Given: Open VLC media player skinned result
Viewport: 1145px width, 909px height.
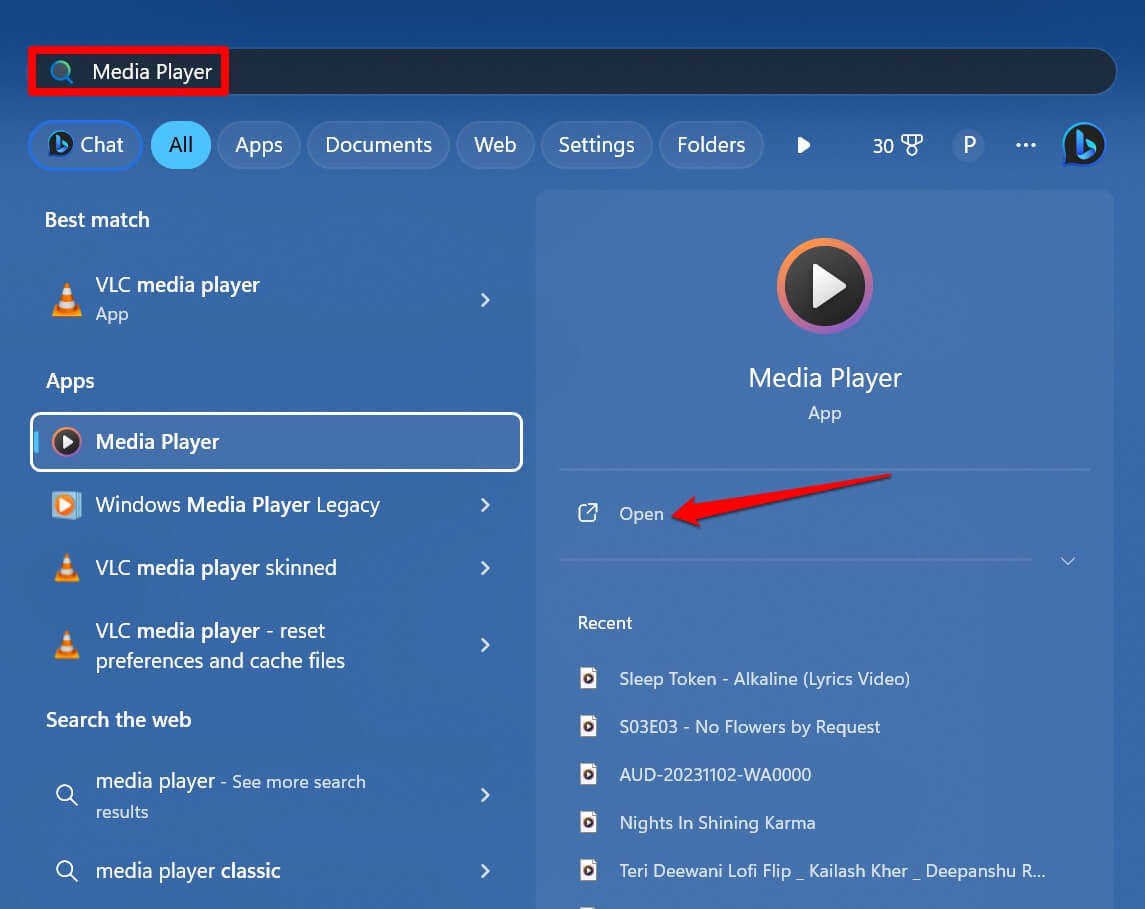Looking at the screenshot, I should click(276, 567).
